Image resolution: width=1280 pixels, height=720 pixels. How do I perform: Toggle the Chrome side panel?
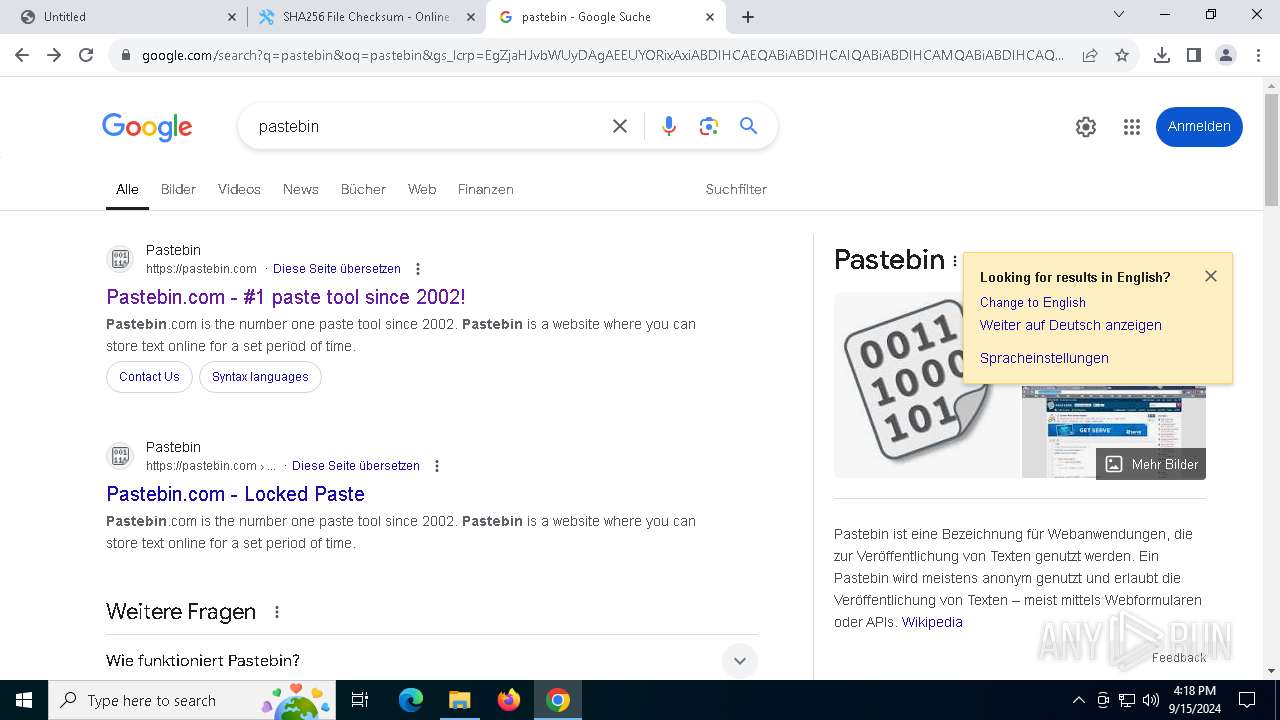[1193, 55]
